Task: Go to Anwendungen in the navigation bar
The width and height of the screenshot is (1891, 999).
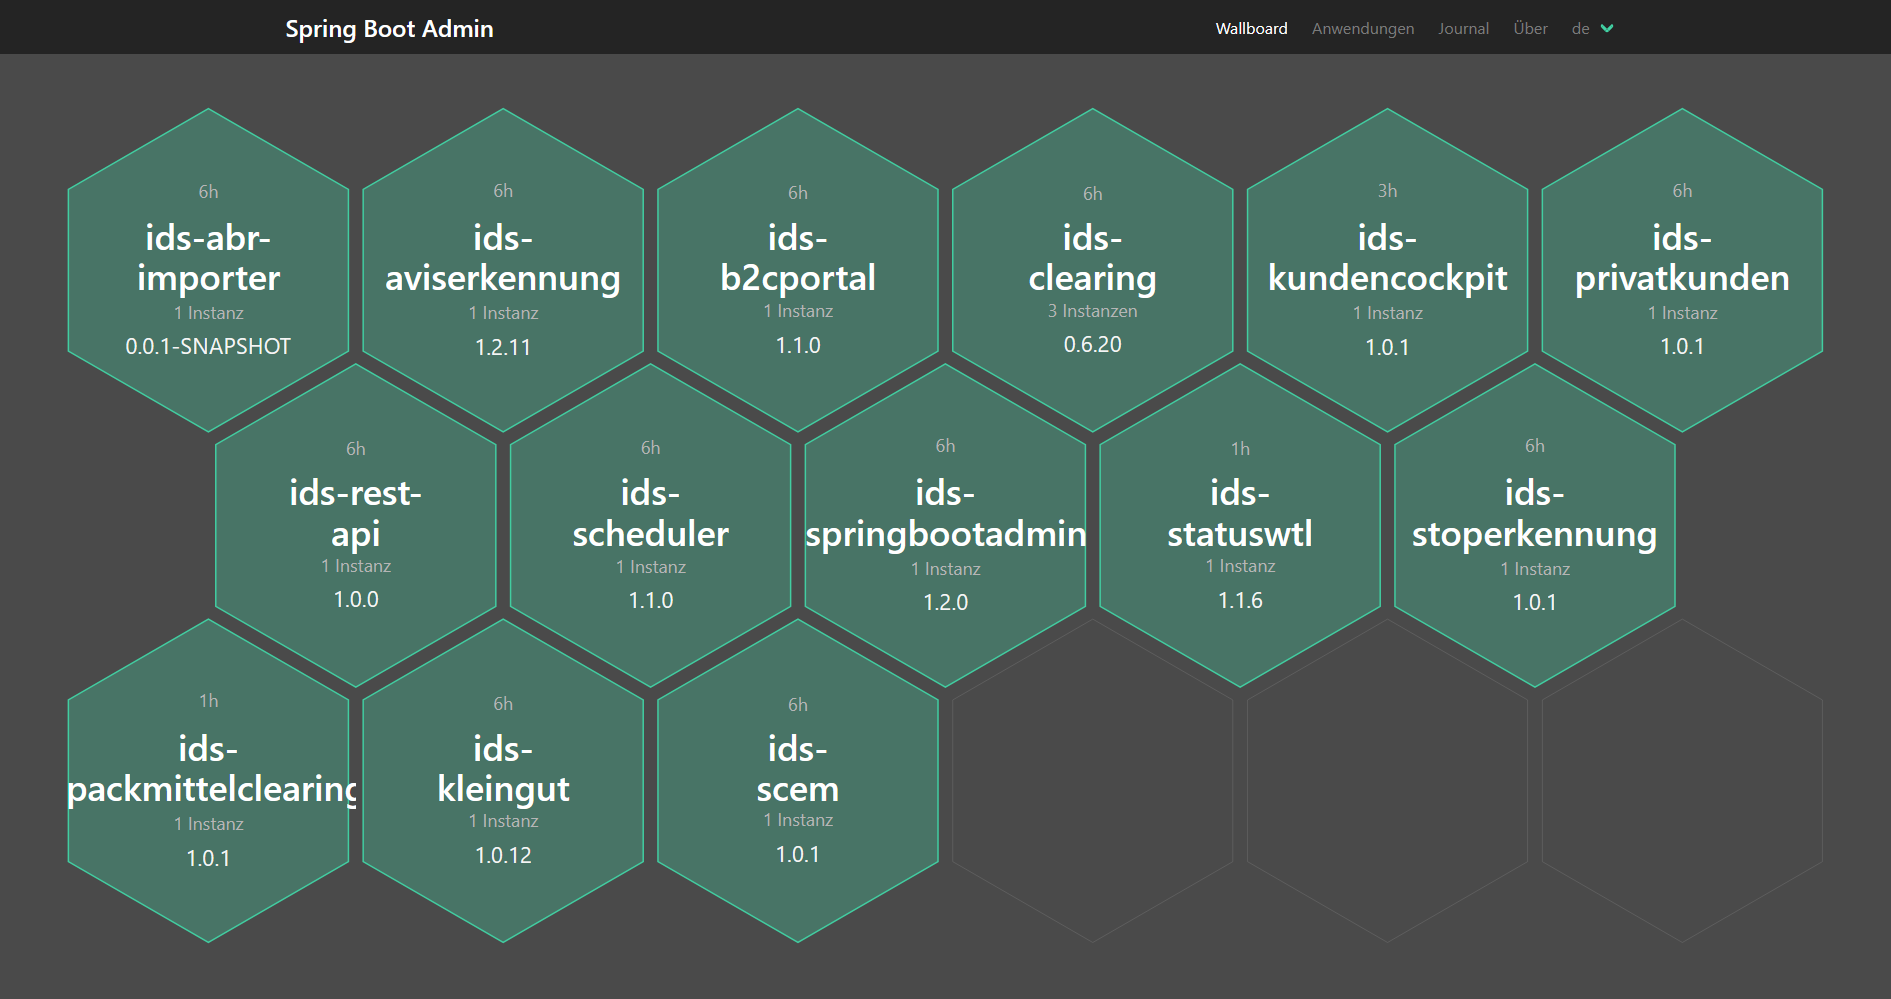Action: pos(1363,28)
